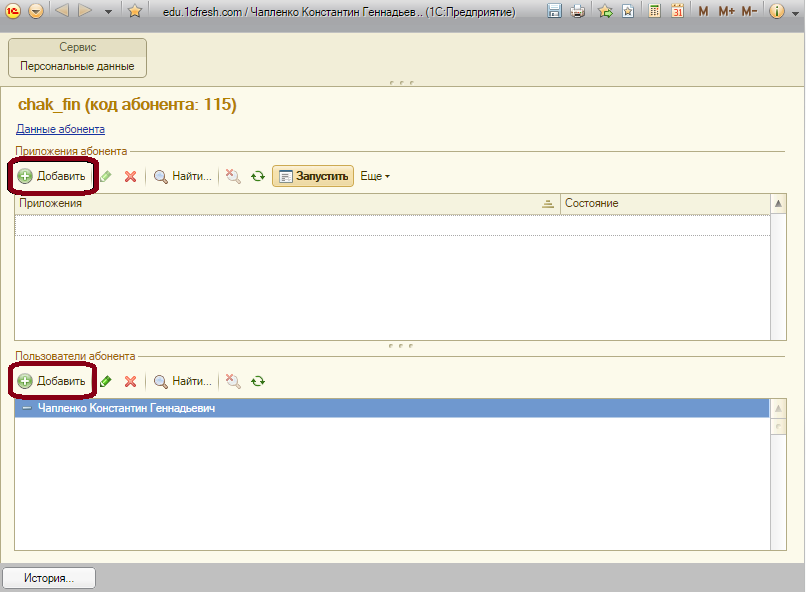Expand the navigation history dropdown arrow
Image resolution: width=806 pixels, height=592 pixels.
pos(108,11)
